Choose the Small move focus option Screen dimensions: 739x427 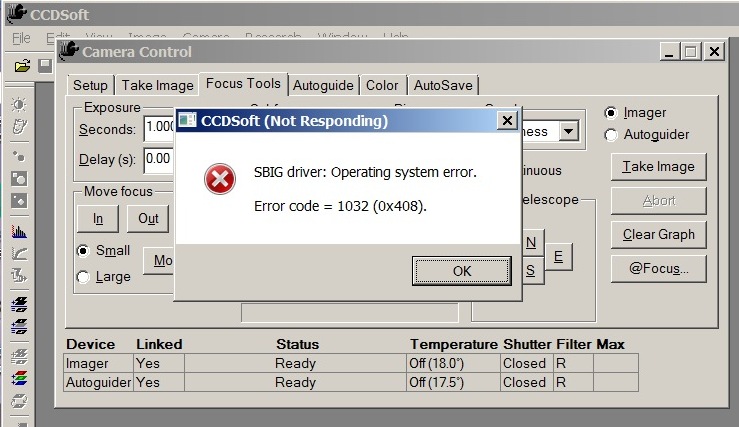[83, 251]
